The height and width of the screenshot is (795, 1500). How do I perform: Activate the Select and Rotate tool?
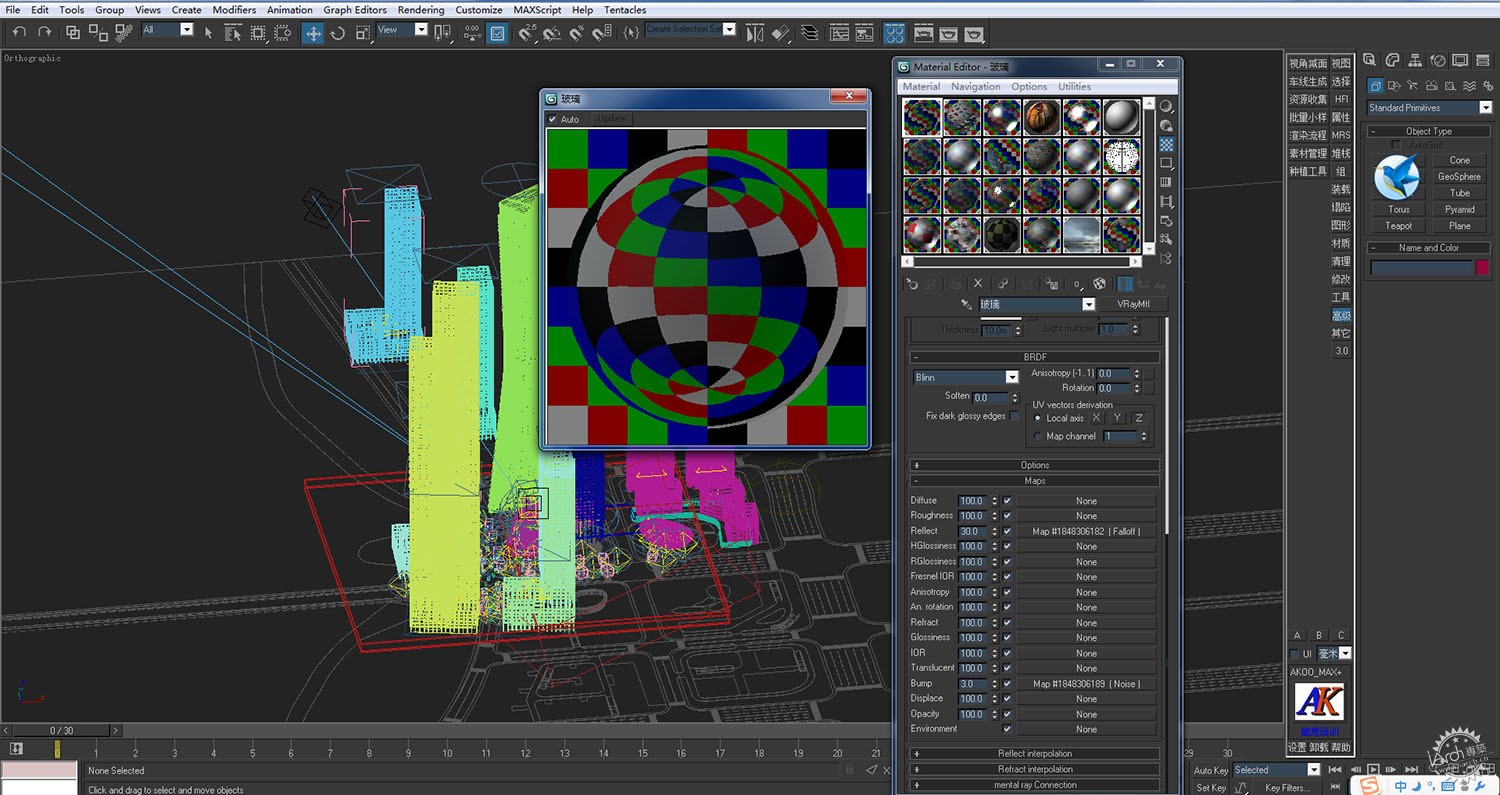pyautogui.click(x=337, y=33)
